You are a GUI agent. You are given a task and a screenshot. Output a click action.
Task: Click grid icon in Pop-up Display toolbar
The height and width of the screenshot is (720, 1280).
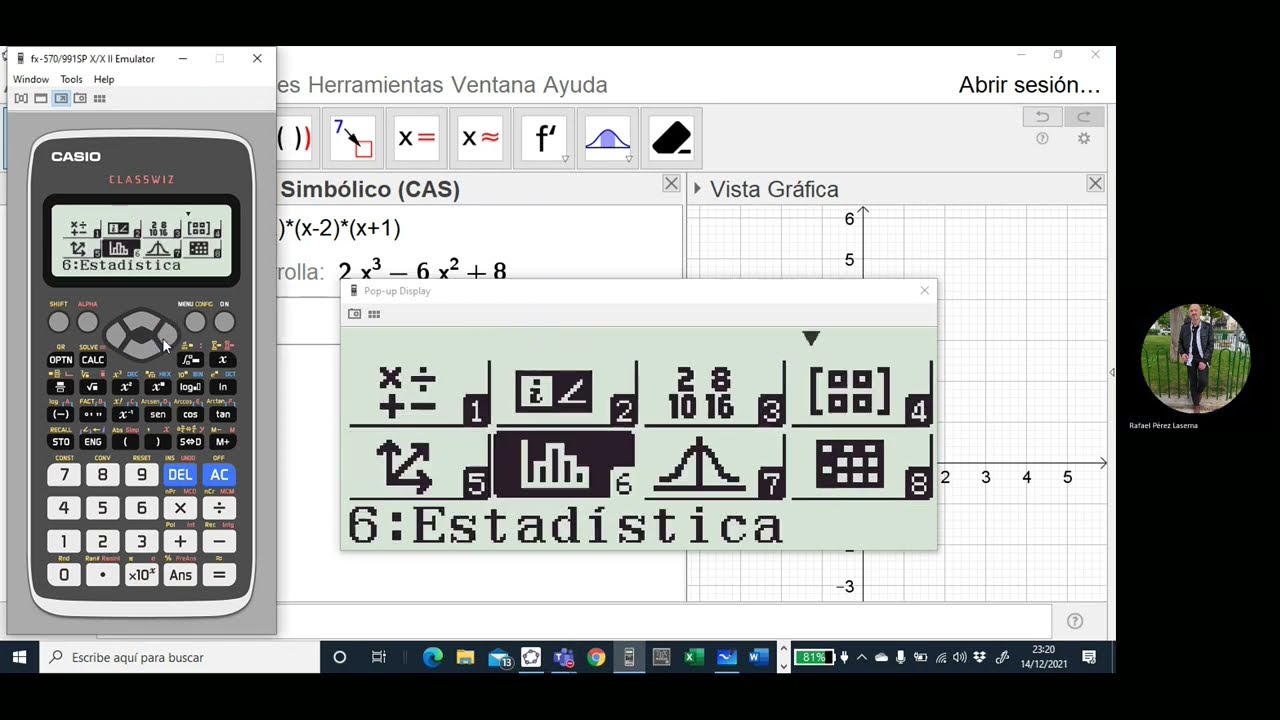click(x=374, y=314)
